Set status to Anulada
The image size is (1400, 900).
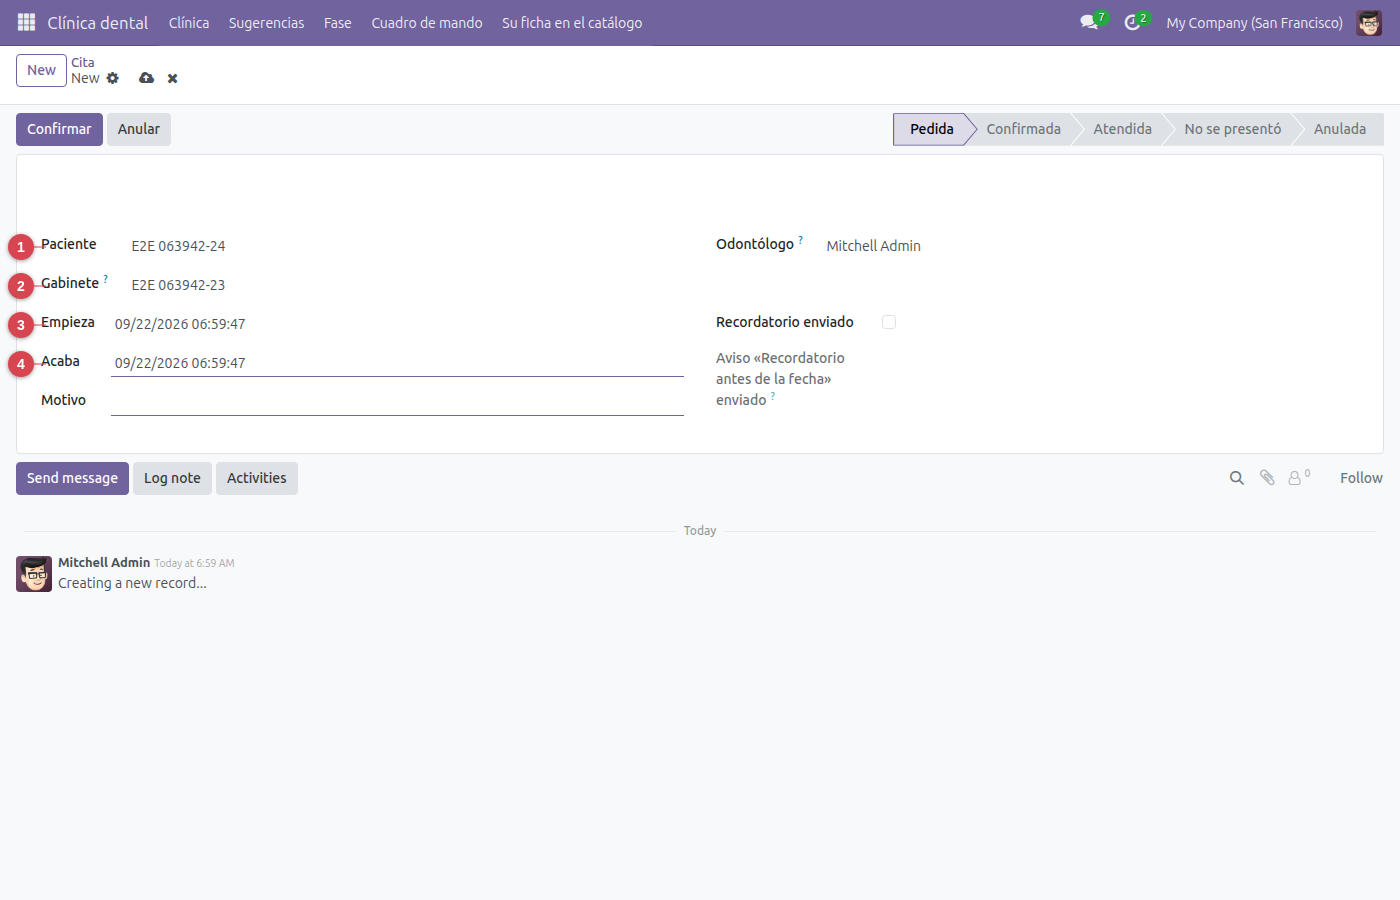[1340, 129]
